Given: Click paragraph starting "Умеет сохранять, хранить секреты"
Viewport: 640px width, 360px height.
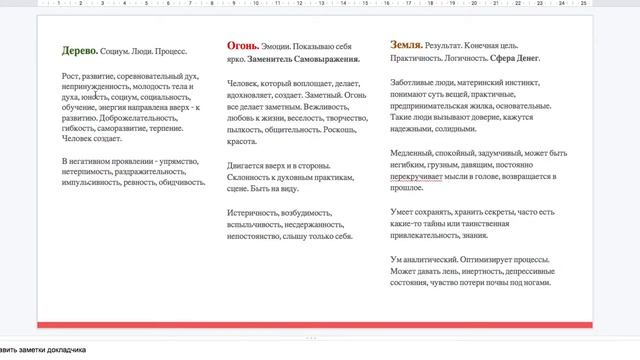Looking at the screenshot, I should pyautogui.click(x=472, y=224).
